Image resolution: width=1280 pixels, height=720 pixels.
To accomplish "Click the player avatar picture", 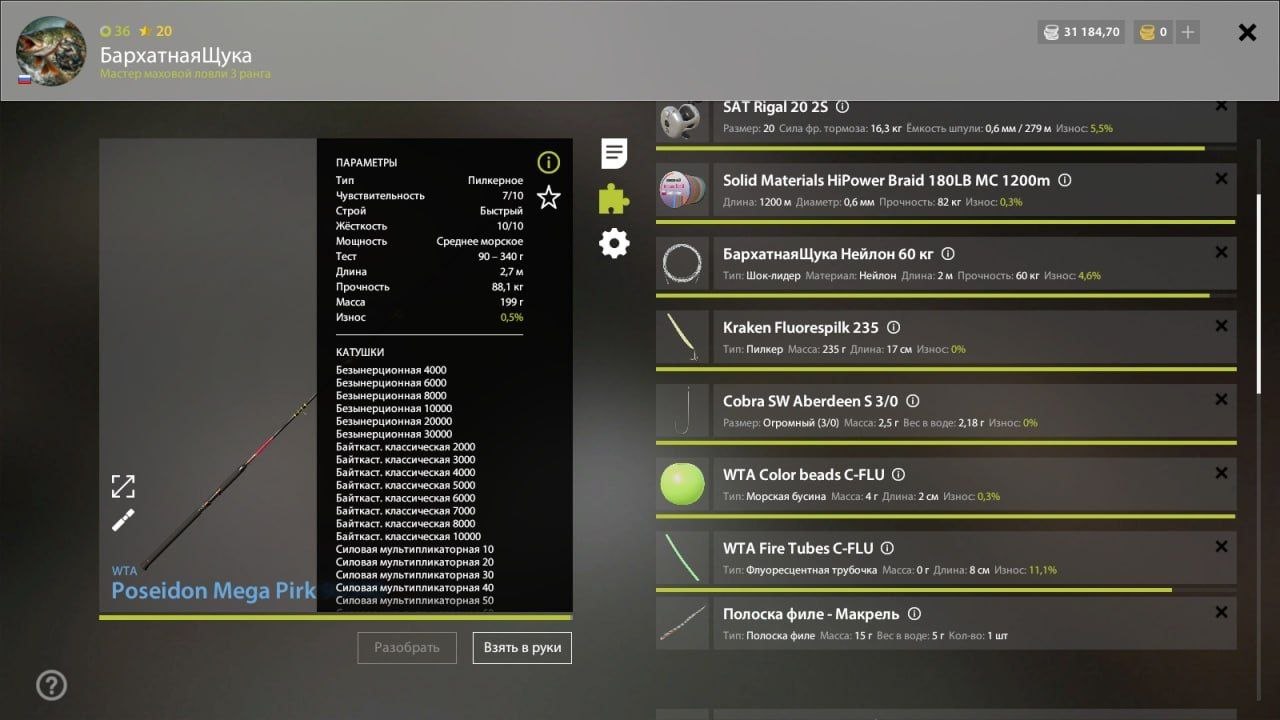I will pos(51,50).
